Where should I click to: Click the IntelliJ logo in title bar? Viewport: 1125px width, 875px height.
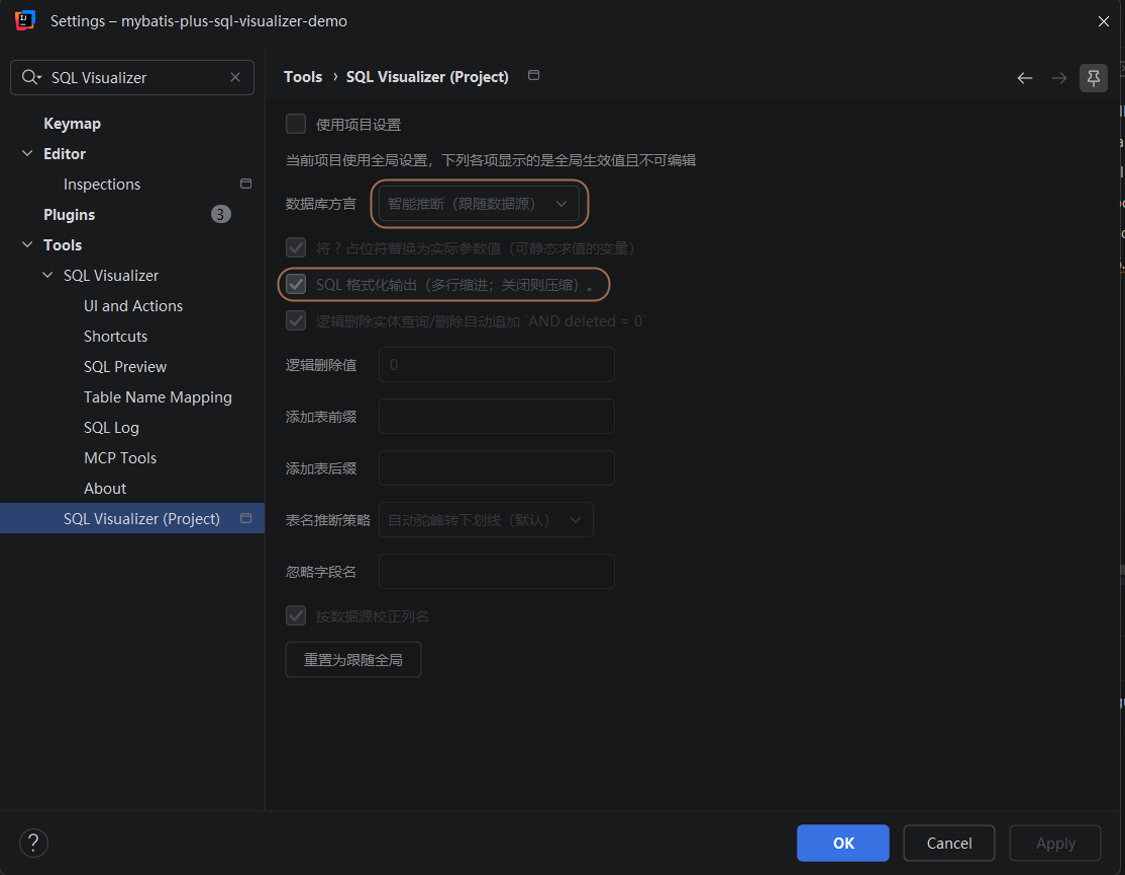(25, 20)
